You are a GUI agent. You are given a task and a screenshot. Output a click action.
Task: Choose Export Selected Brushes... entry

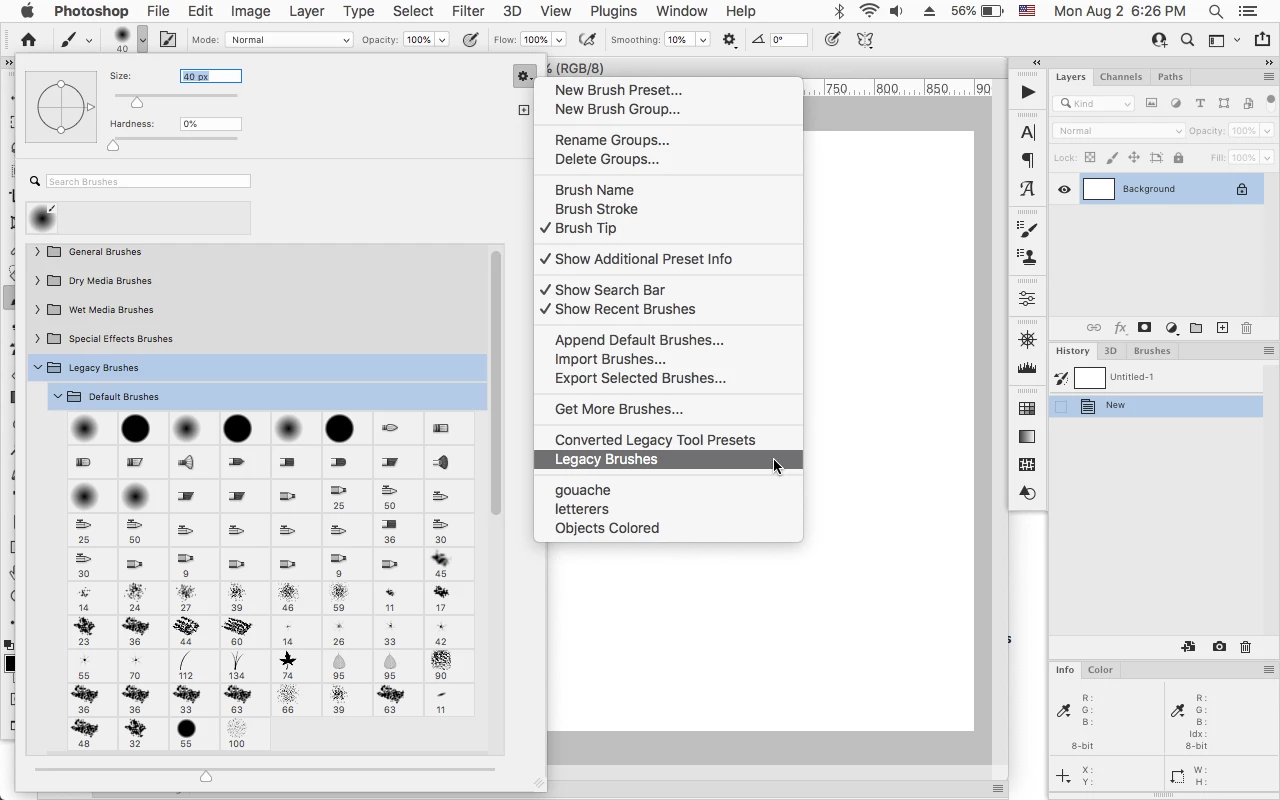pos(668,378)
